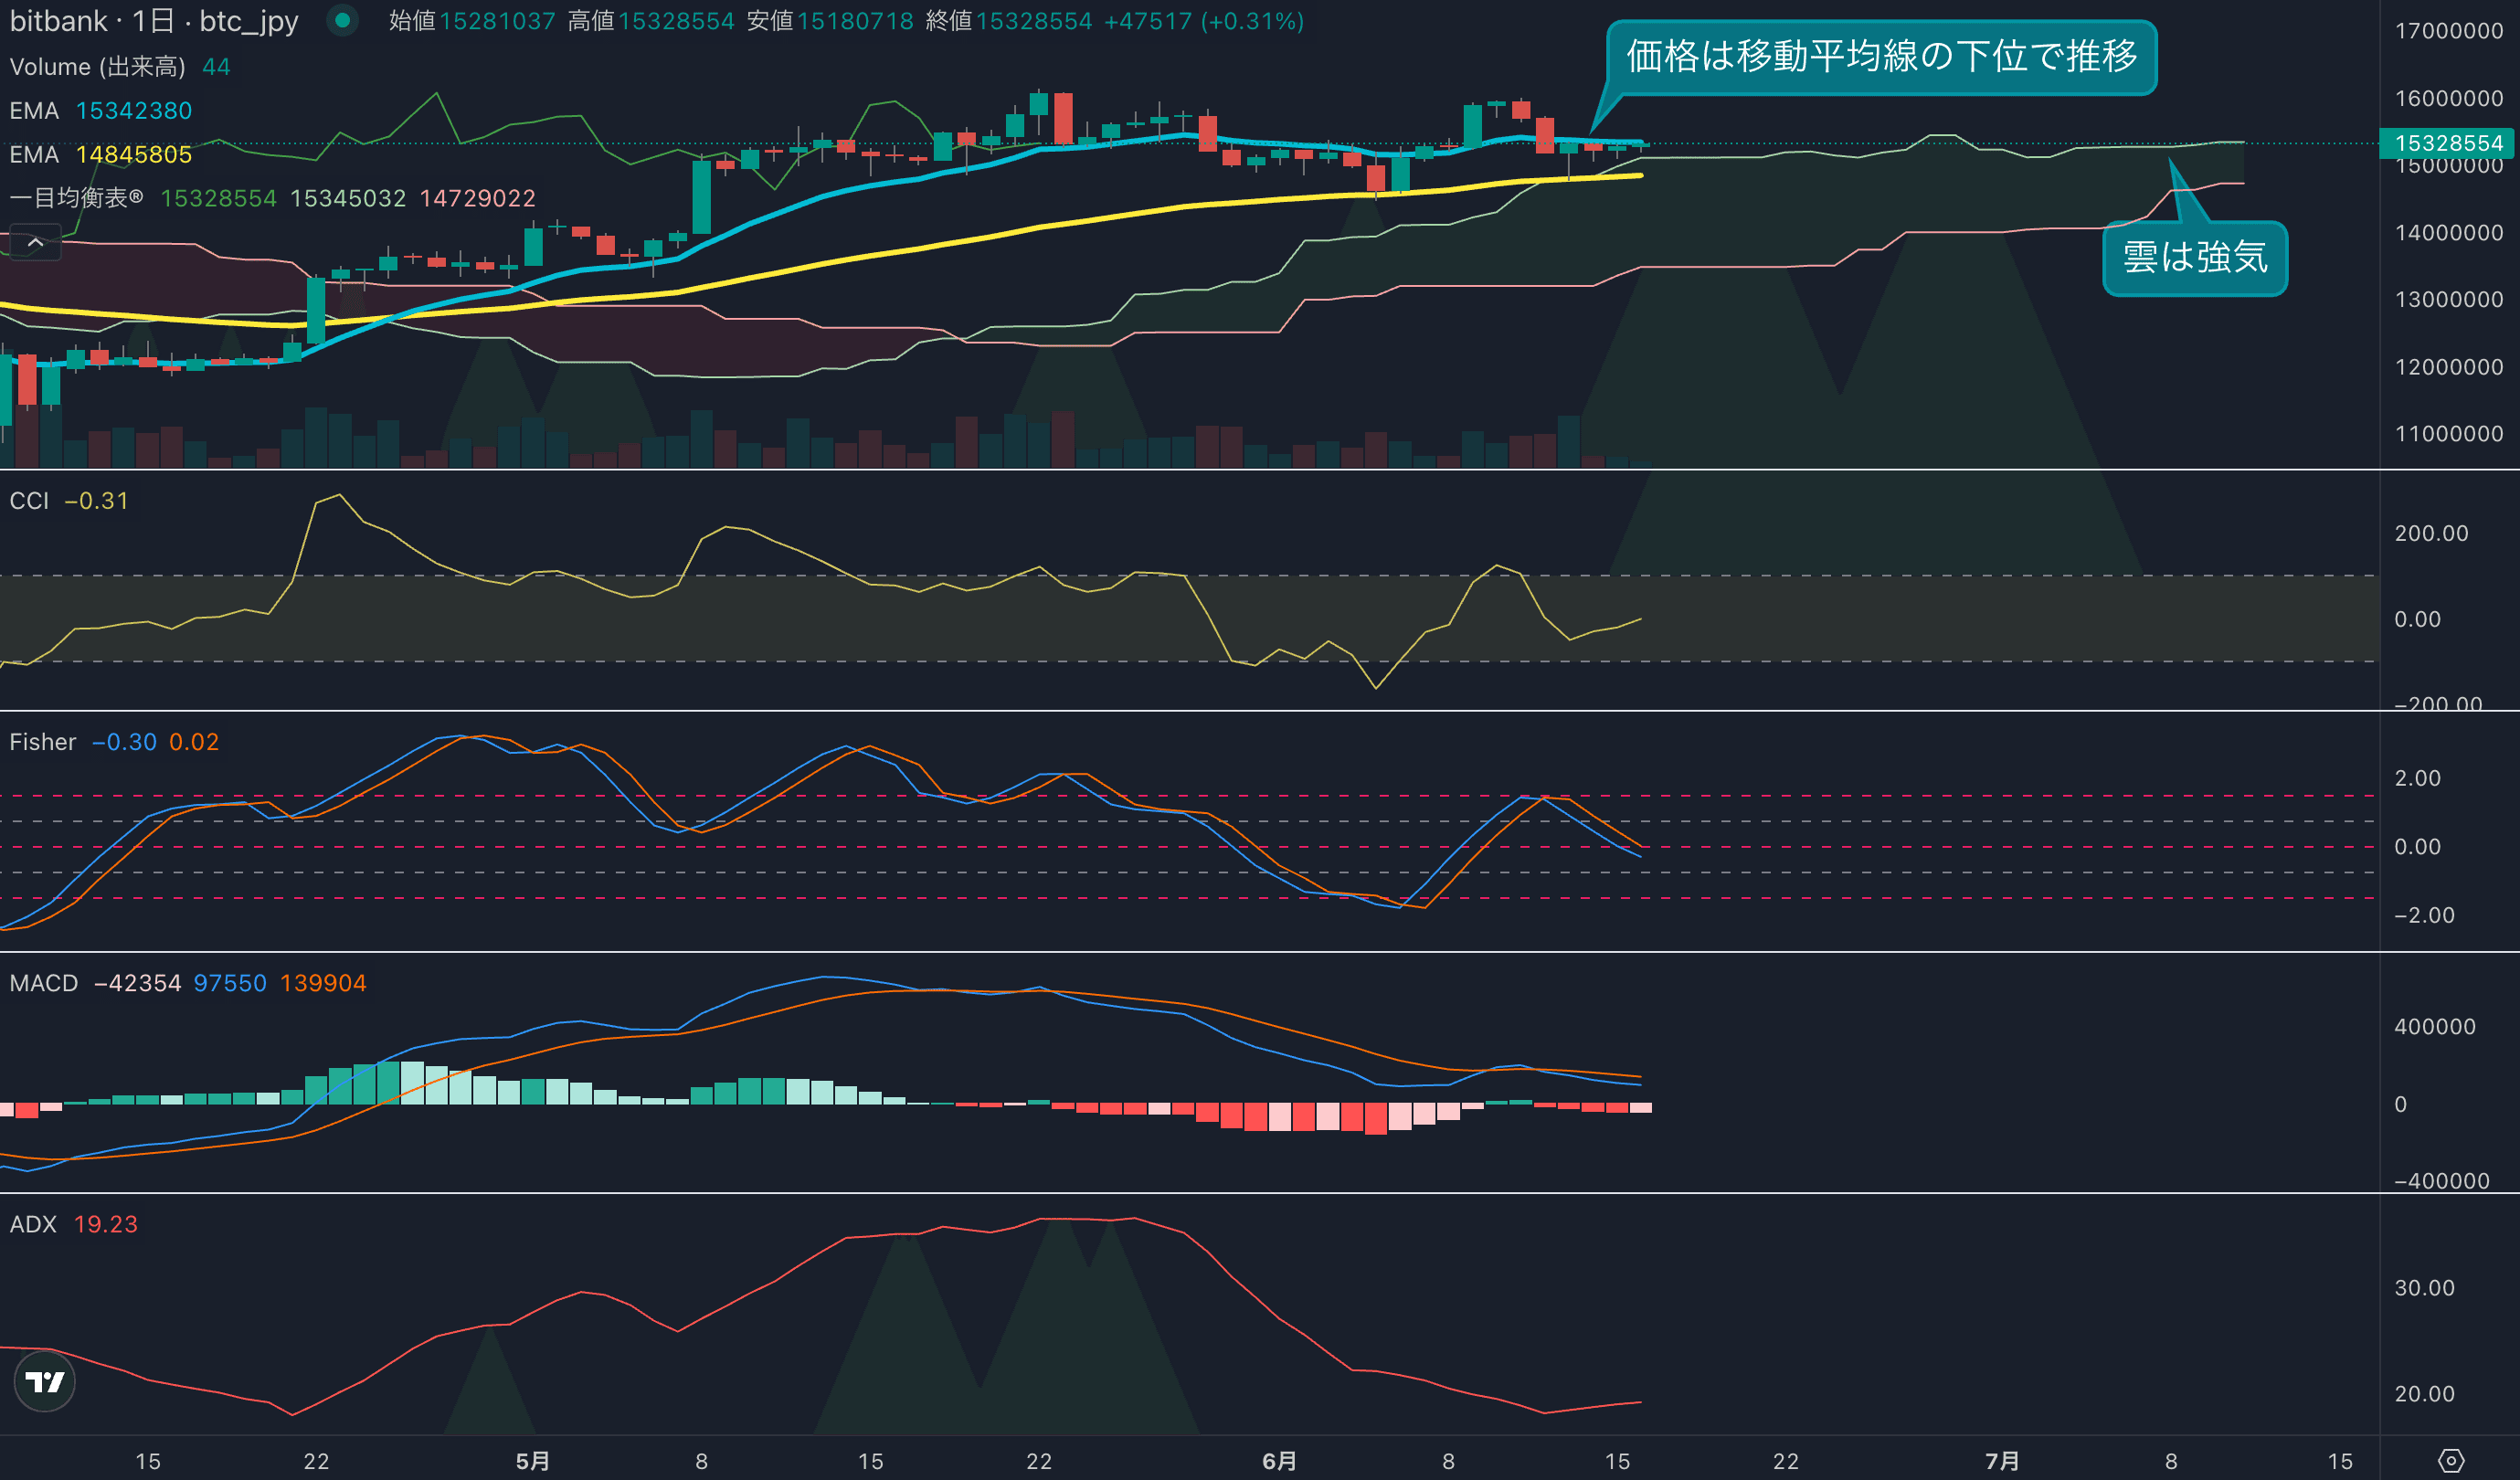The width and height of the screenshot is (2520, 1480).
Task: Click the 6月 marker on time axis
Action: pos(1279,1461)
